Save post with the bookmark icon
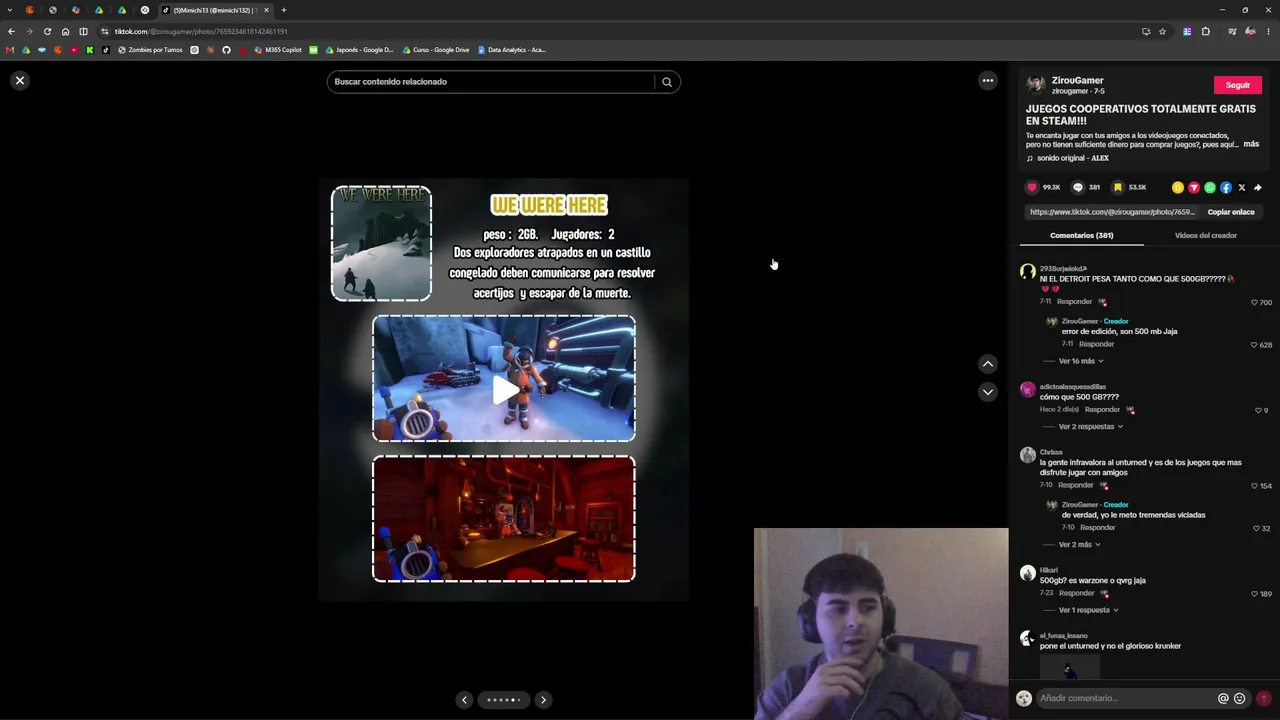The height and width of the screenshot is (720, 1280). (1118, 187)
